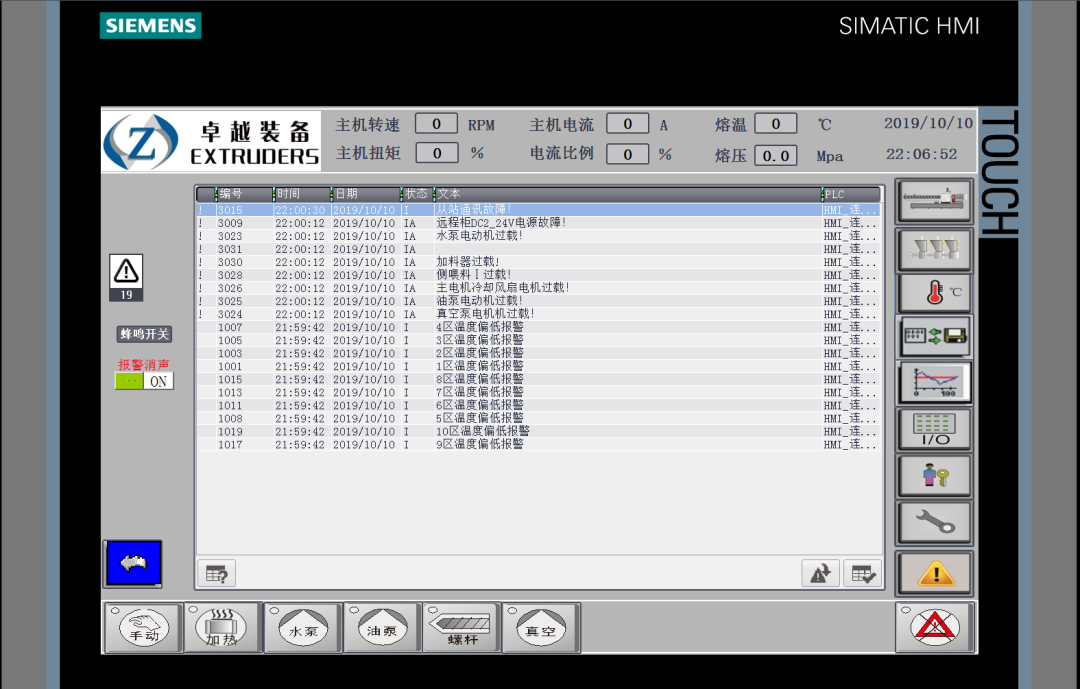Image resolution: width=1080 pixels, height=689 pixels.
Task: Open the recipe save/load screen
Action: point(934,336)
